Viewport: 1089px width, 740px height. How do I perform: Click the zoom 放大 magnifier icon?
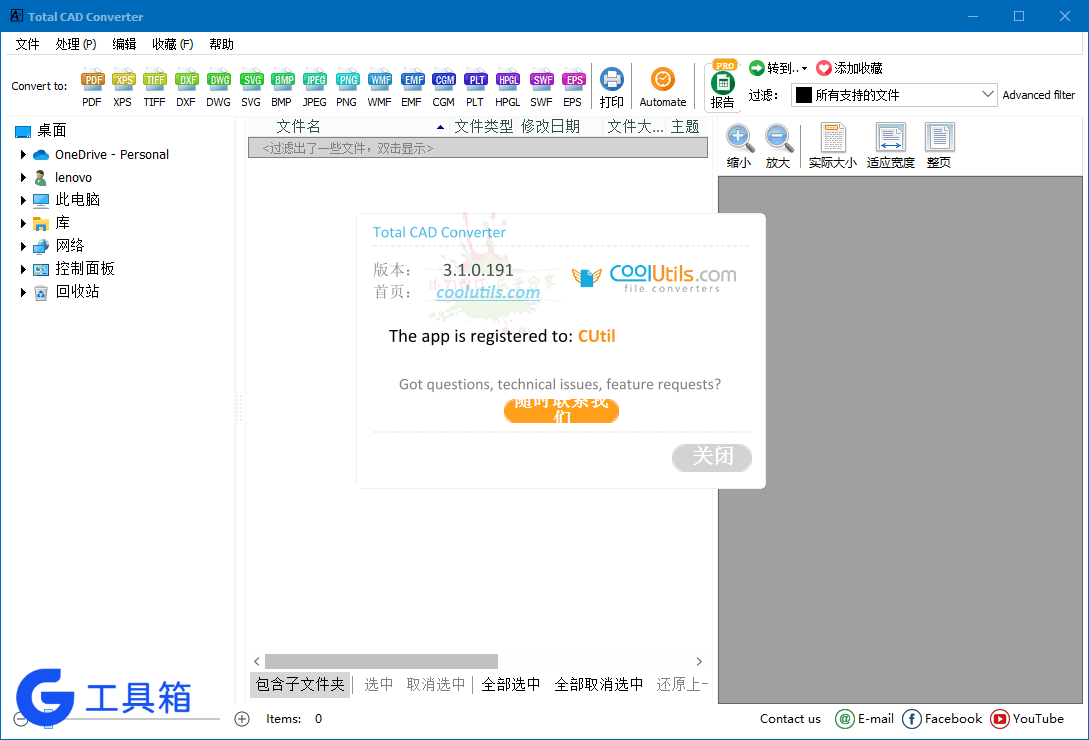tap(778, 146)
